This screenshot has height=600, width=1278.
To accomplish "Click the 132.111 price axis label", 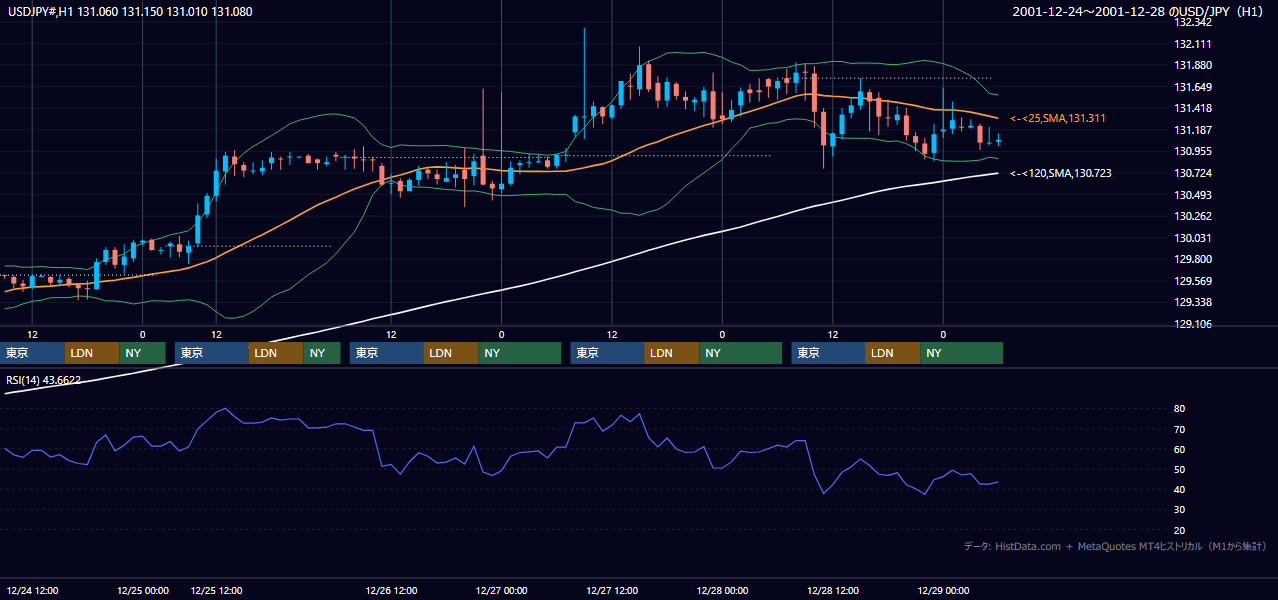I will [1193, 44].
